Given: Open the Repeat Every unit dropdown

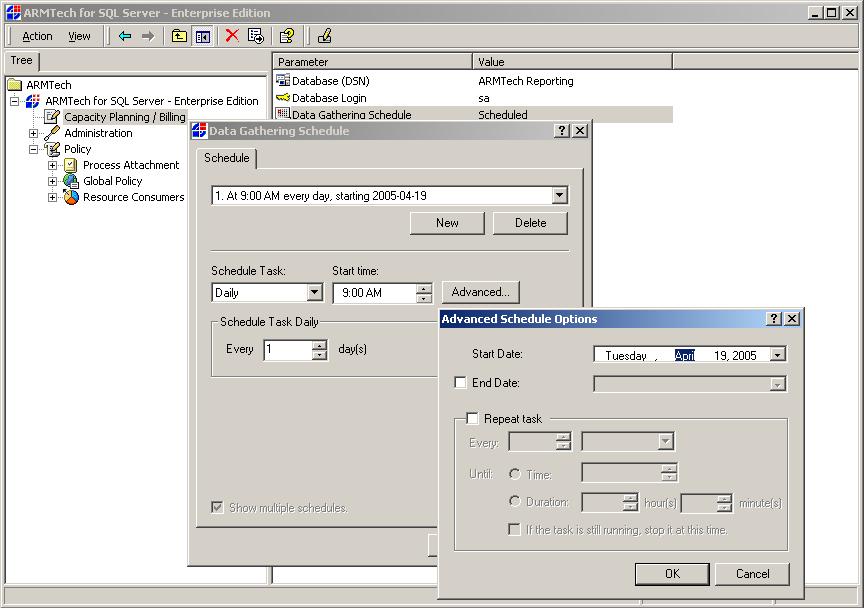Looking at the screenshot, I should click(x=666, y=441).
